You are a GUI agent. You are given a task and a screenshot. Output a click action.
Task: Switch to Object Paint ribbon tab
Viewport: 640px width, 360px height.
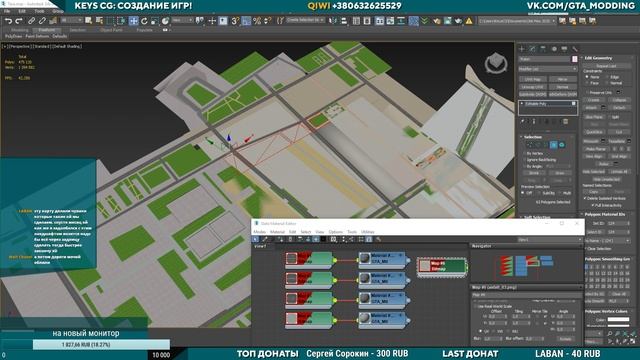pyautogui.click(x=111, y=30)
